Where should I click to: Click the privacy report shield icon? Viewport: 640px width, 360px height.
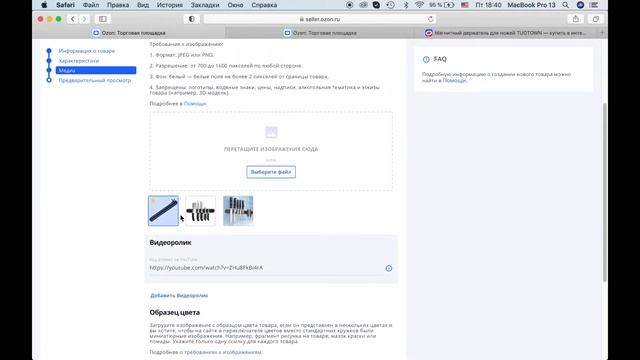click(191, 19)
